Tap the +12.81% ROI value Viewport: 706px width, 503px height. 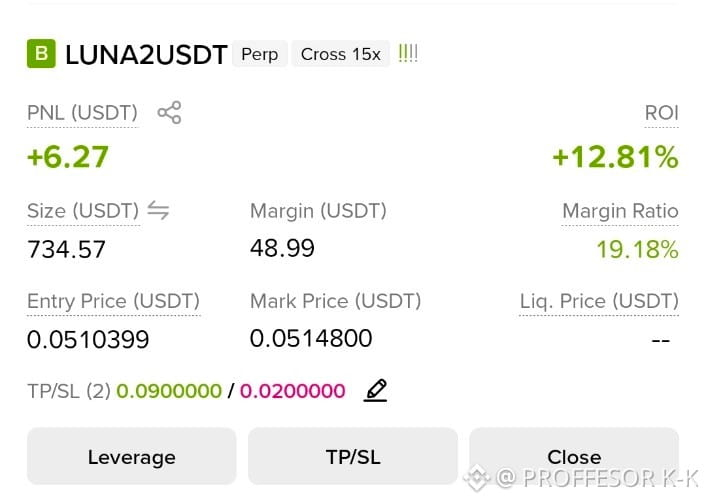[x=615, y=157]
